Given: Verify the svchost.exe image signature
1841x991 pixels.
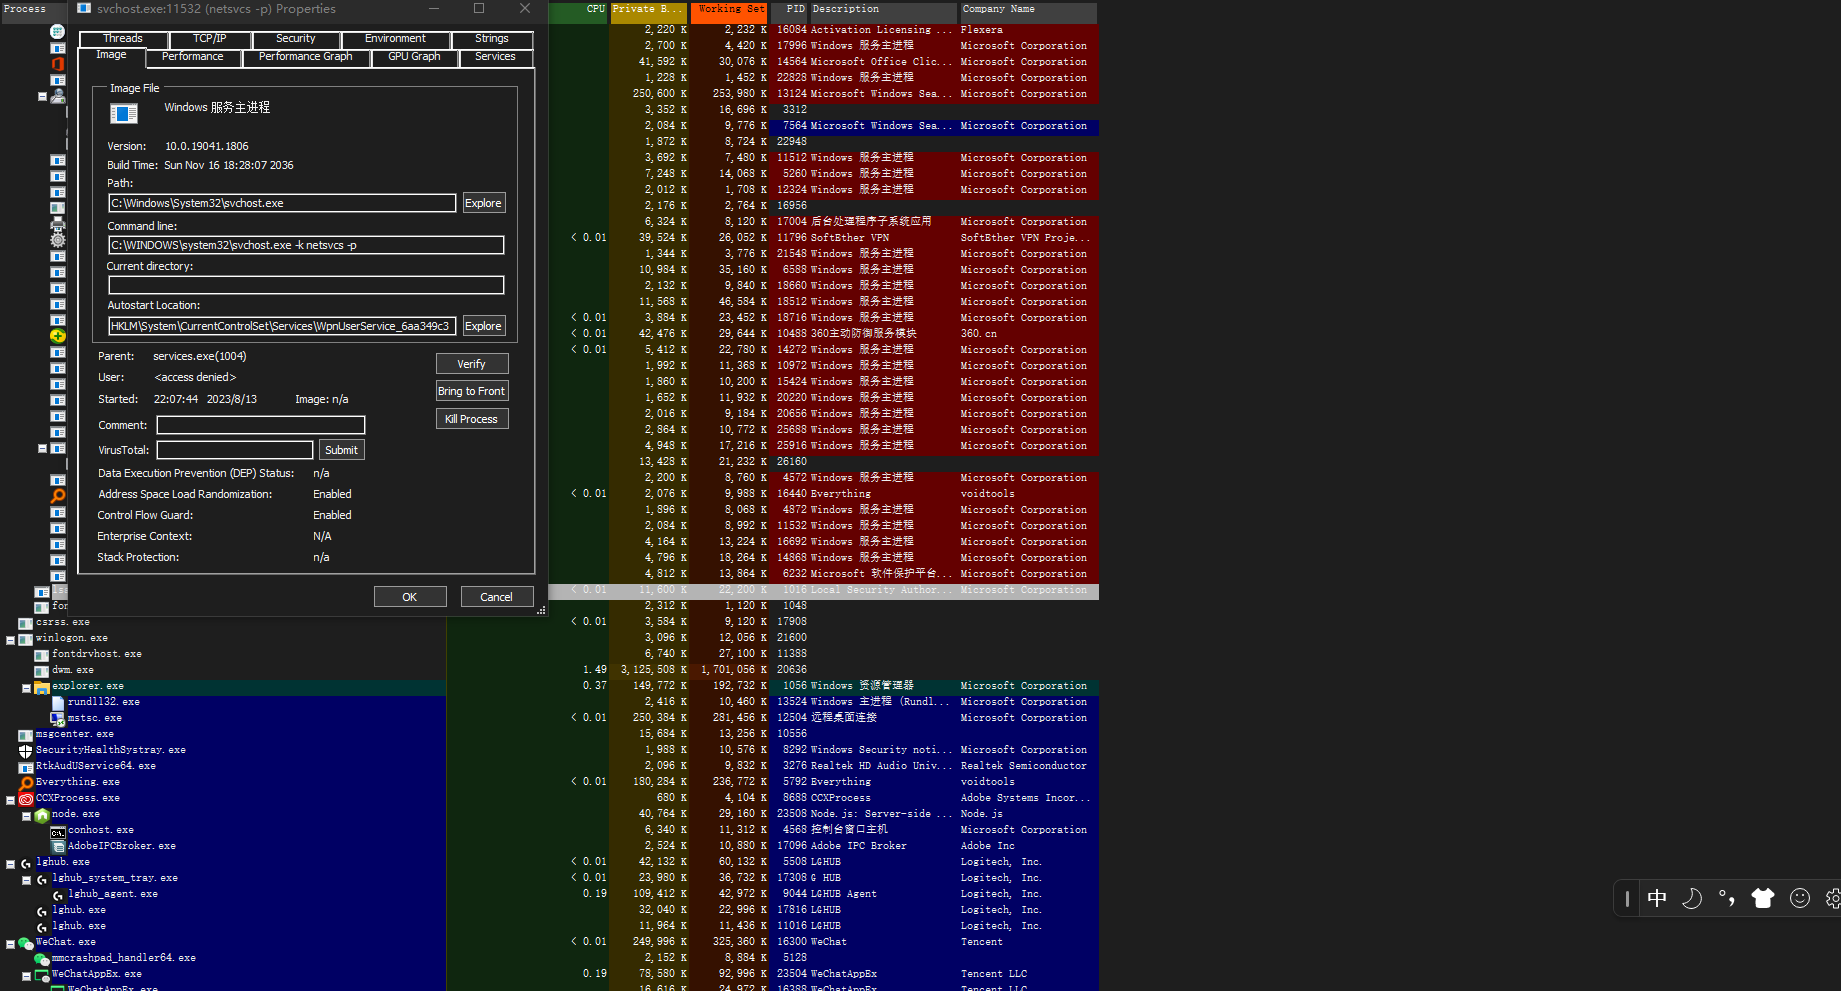Looking at the screenshot, I should (x=471, y=363).
